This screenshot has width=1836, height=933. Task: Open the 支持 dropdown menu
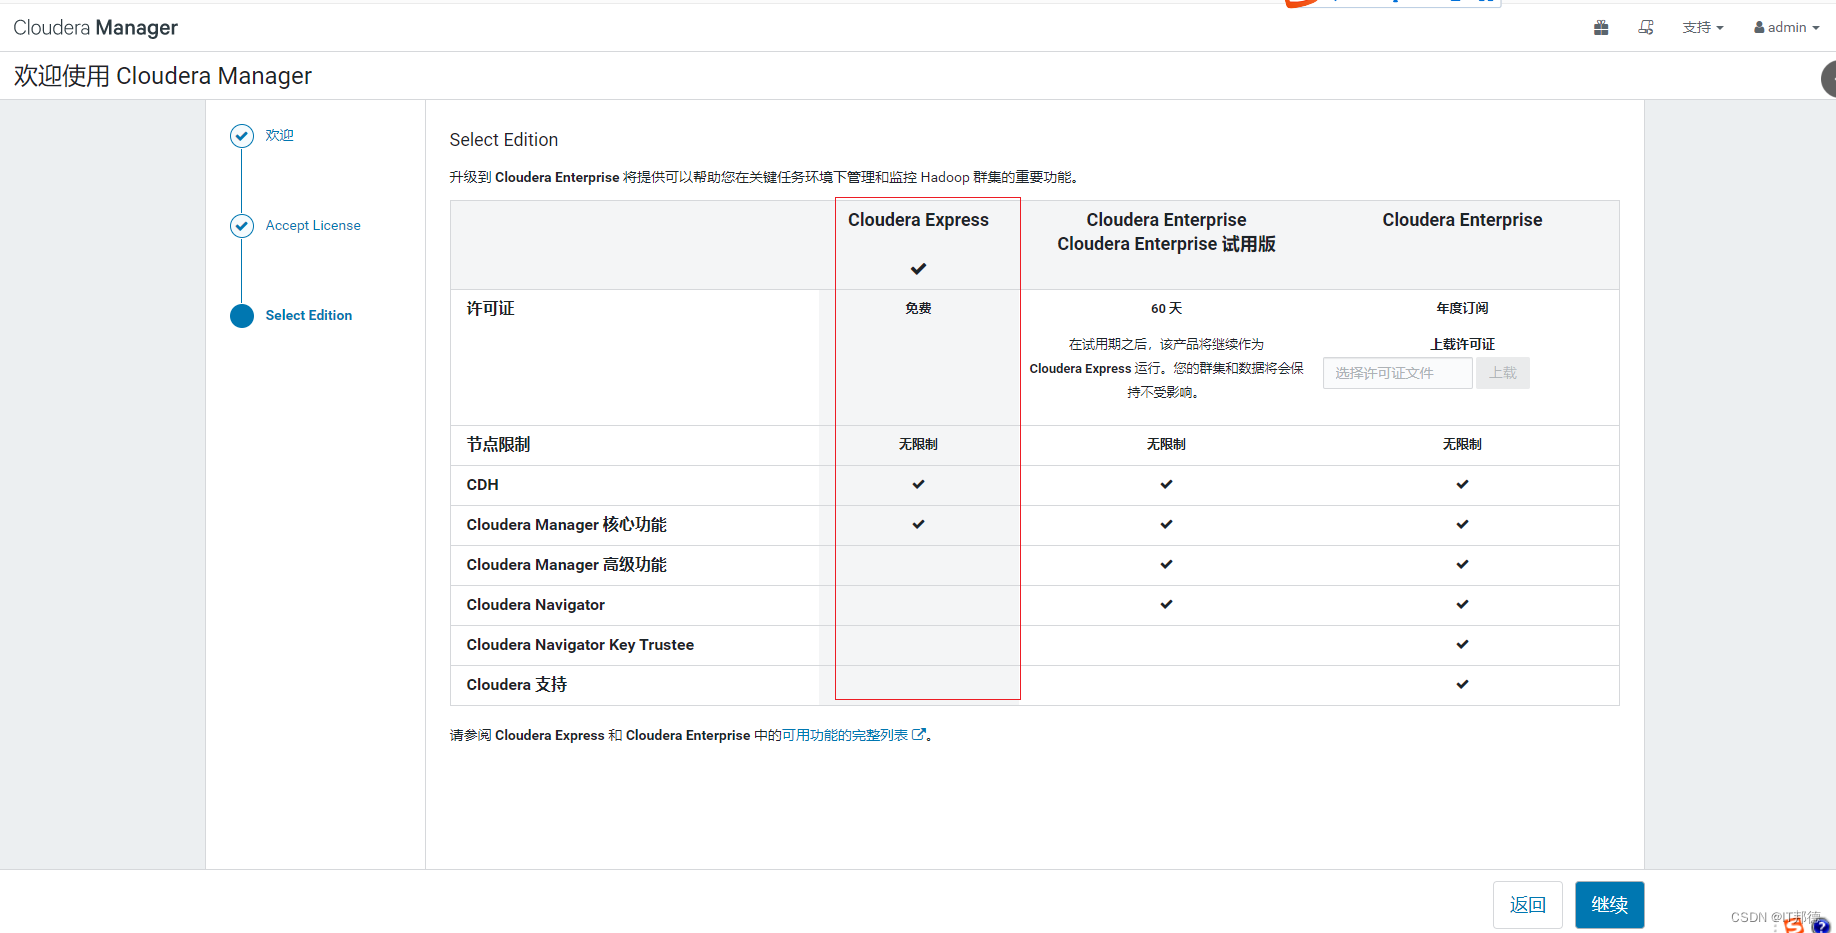click(x=1703, y=28)
